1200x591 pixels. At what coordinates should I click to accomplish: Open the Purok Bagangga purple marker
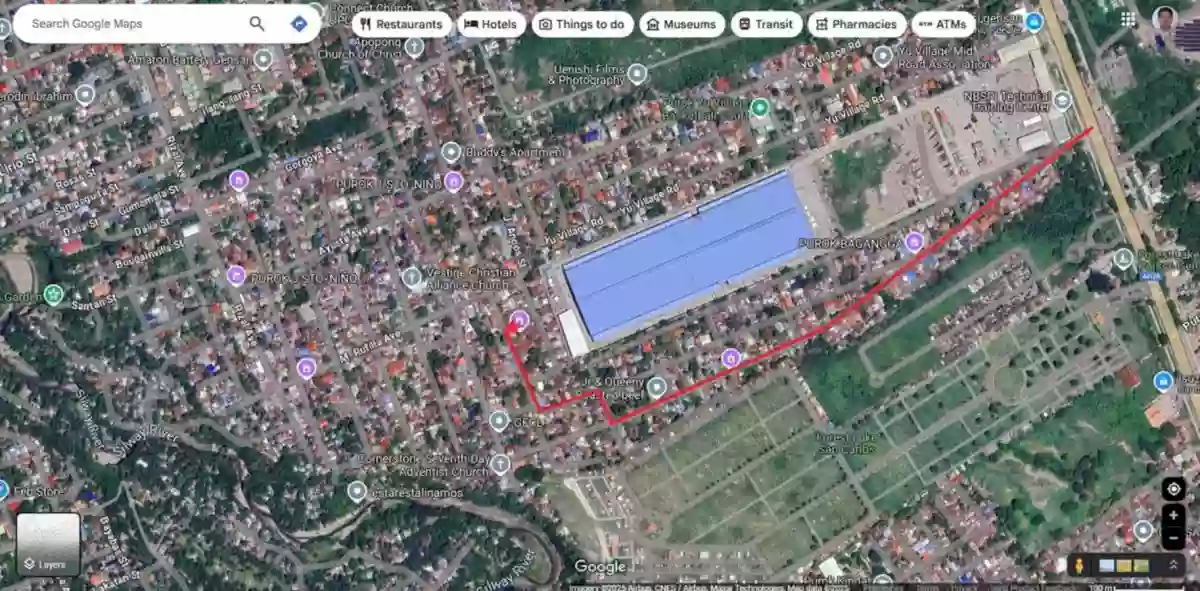914,242
